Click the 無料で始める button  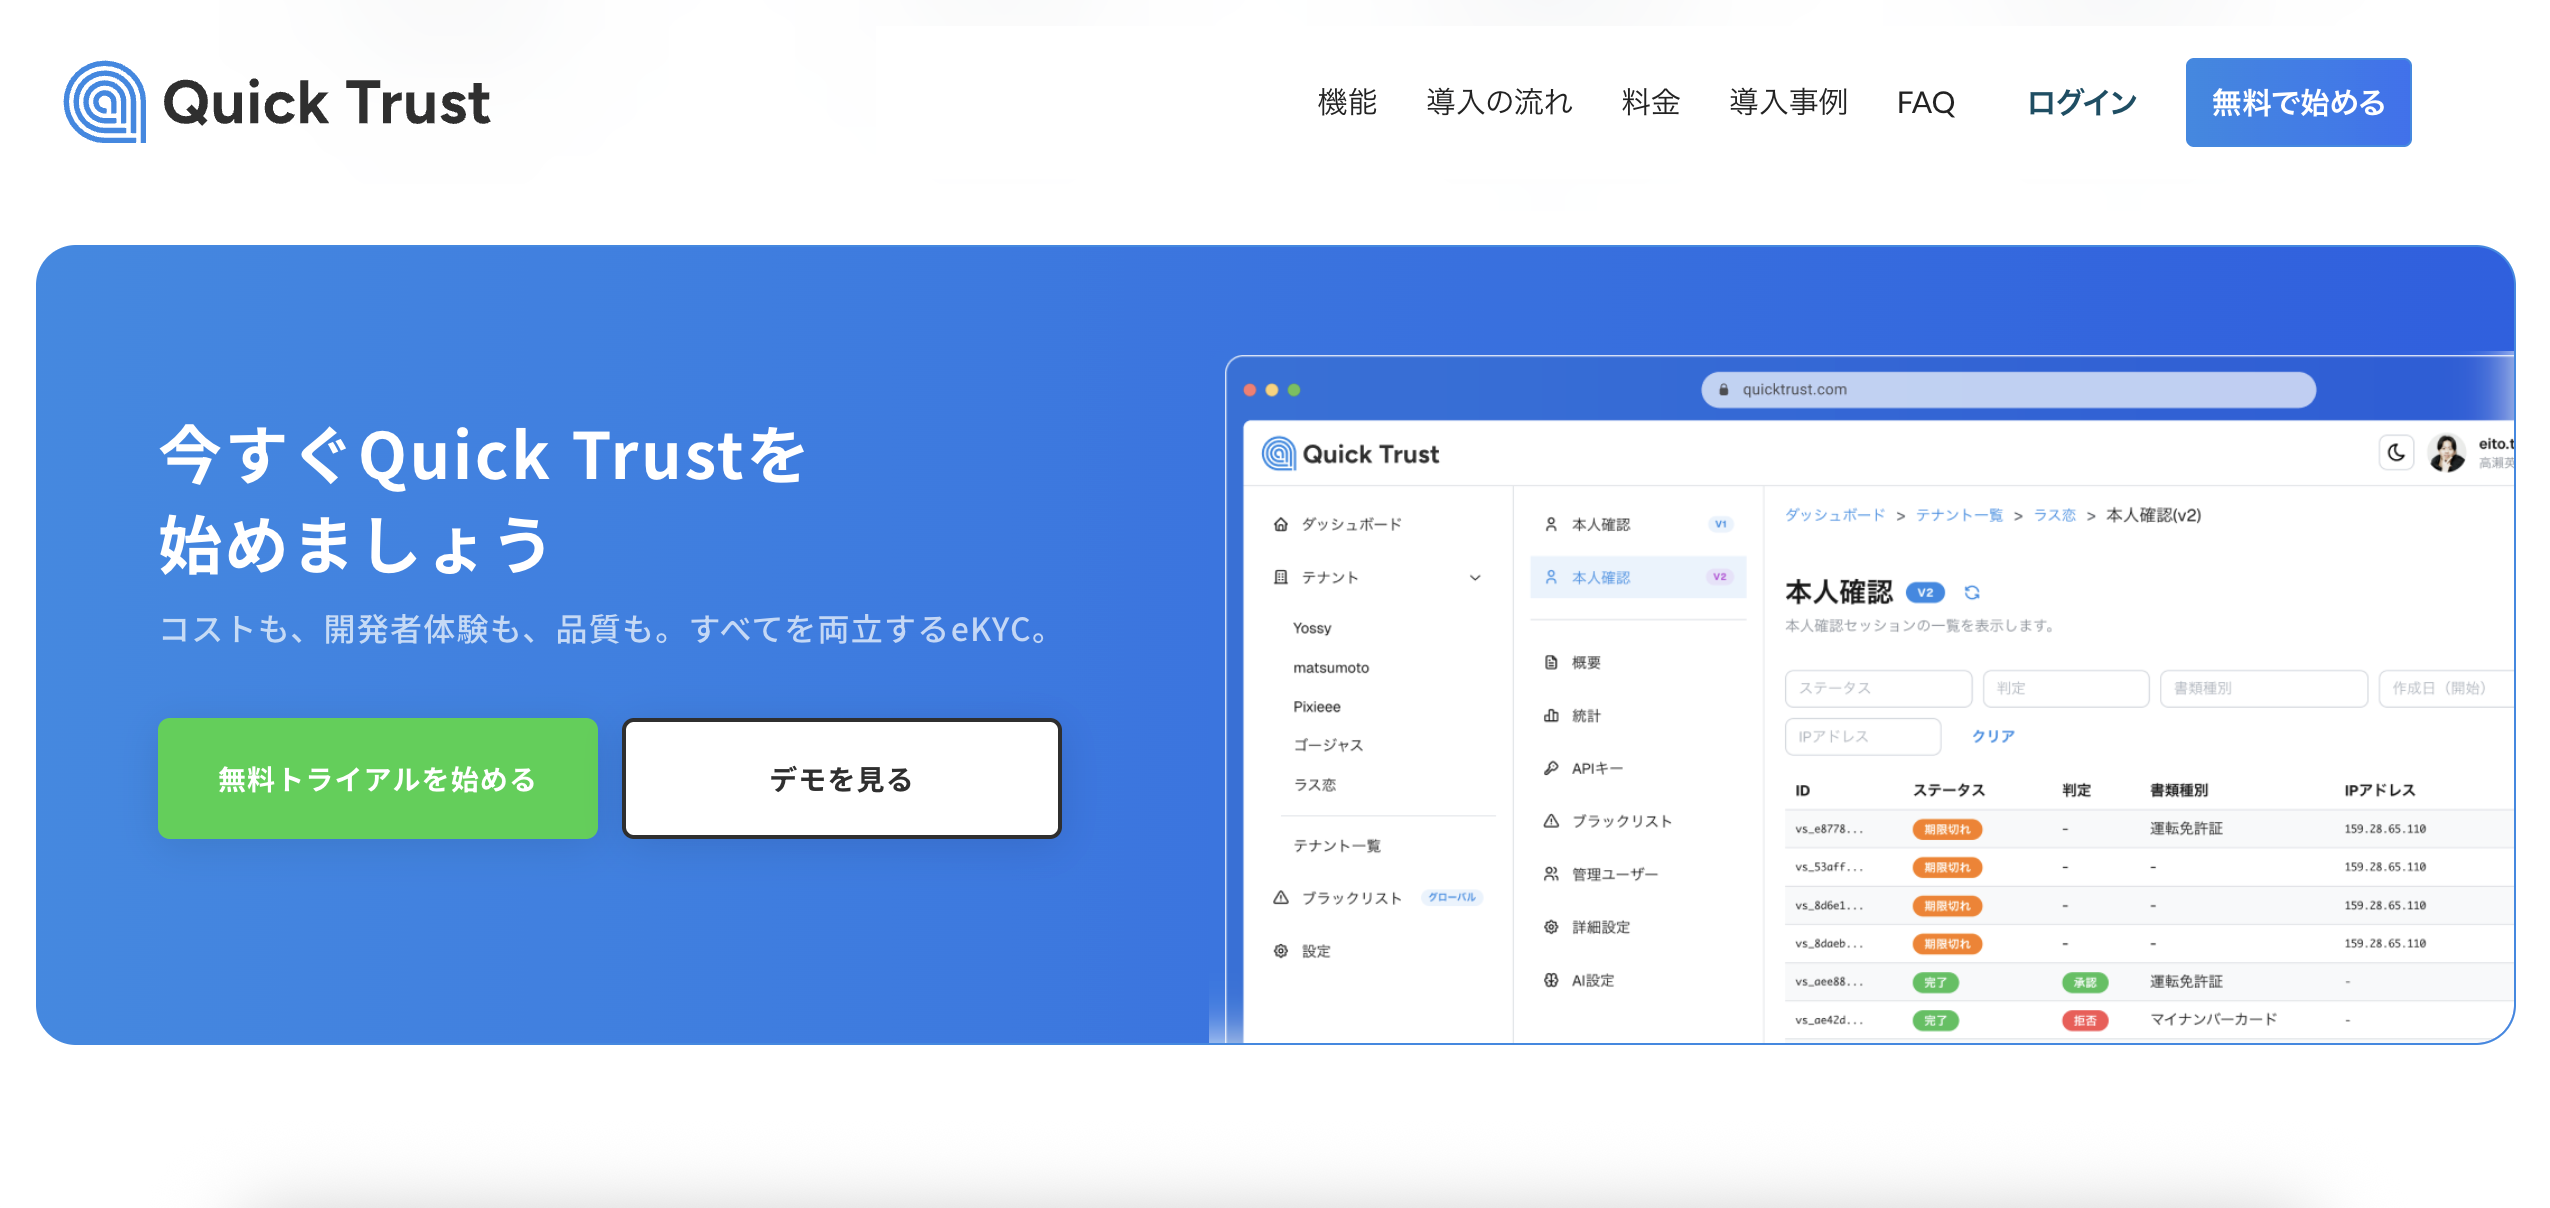click(2298, 102)
